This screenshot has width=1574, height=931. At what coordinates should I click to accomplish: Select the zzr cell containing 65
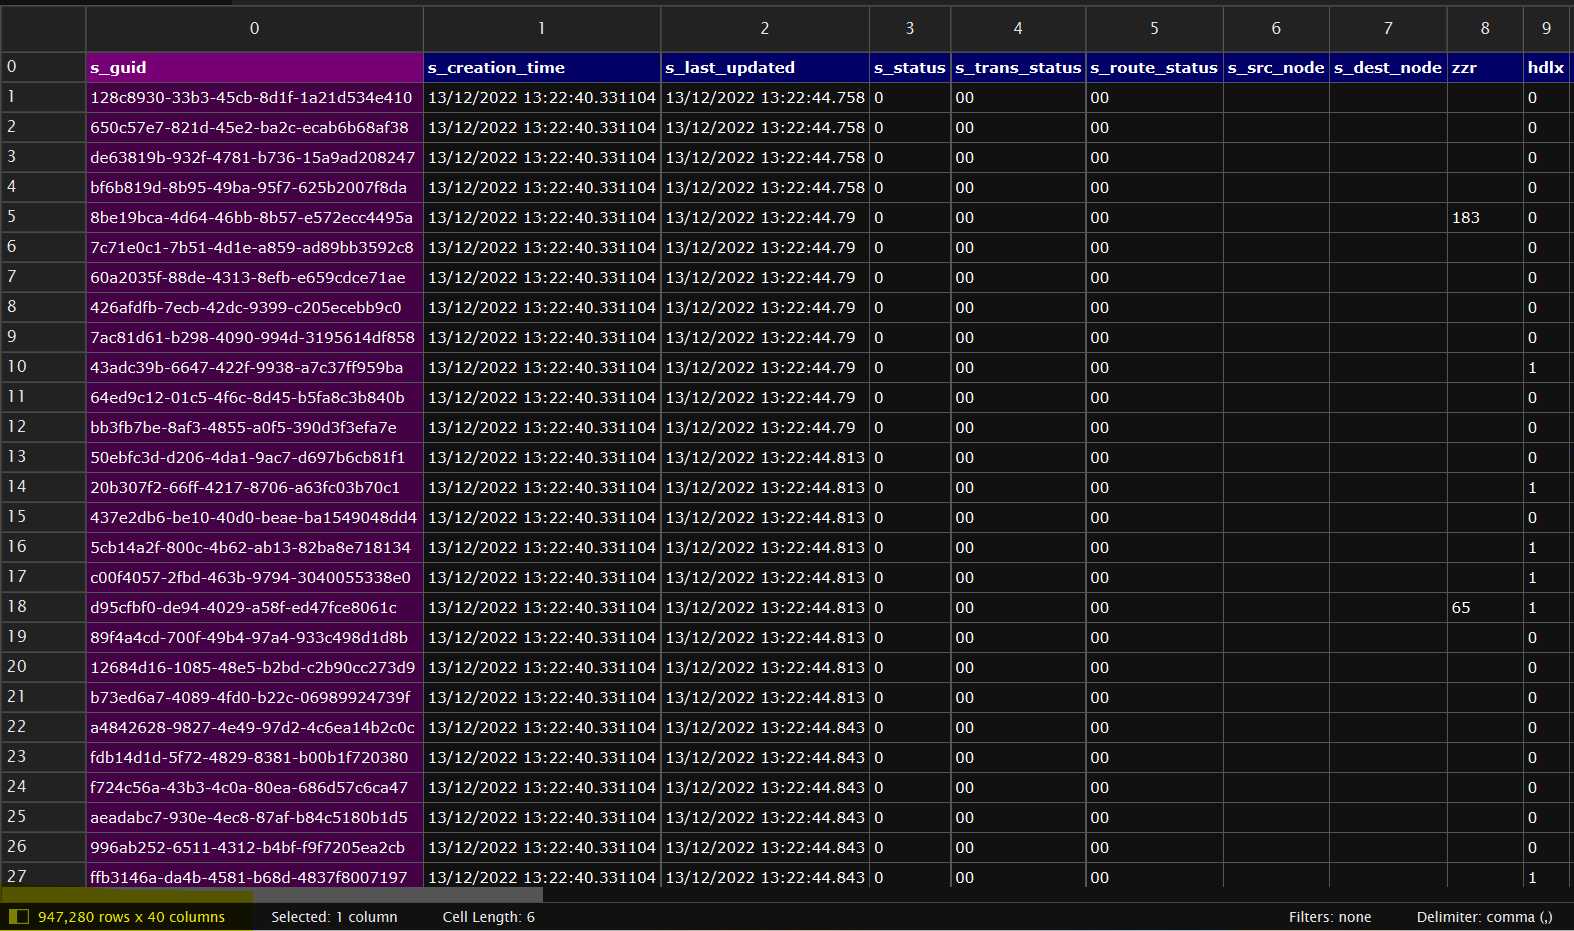pos(1485,607)
